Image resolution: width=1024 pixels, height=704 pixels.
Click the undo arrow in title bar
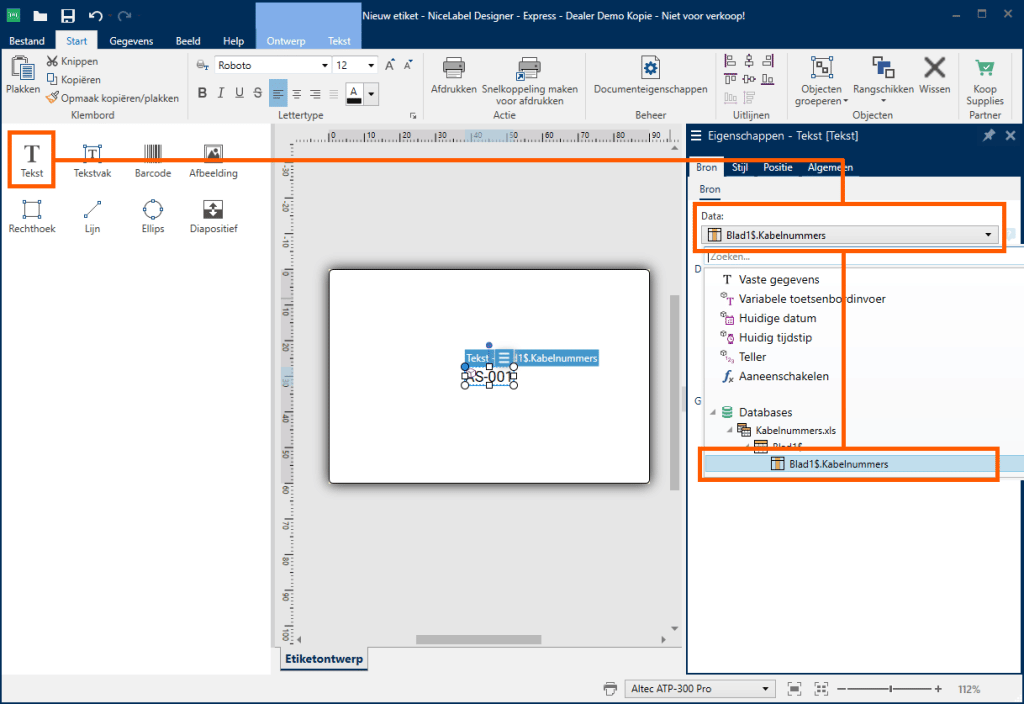pos(95,16)
